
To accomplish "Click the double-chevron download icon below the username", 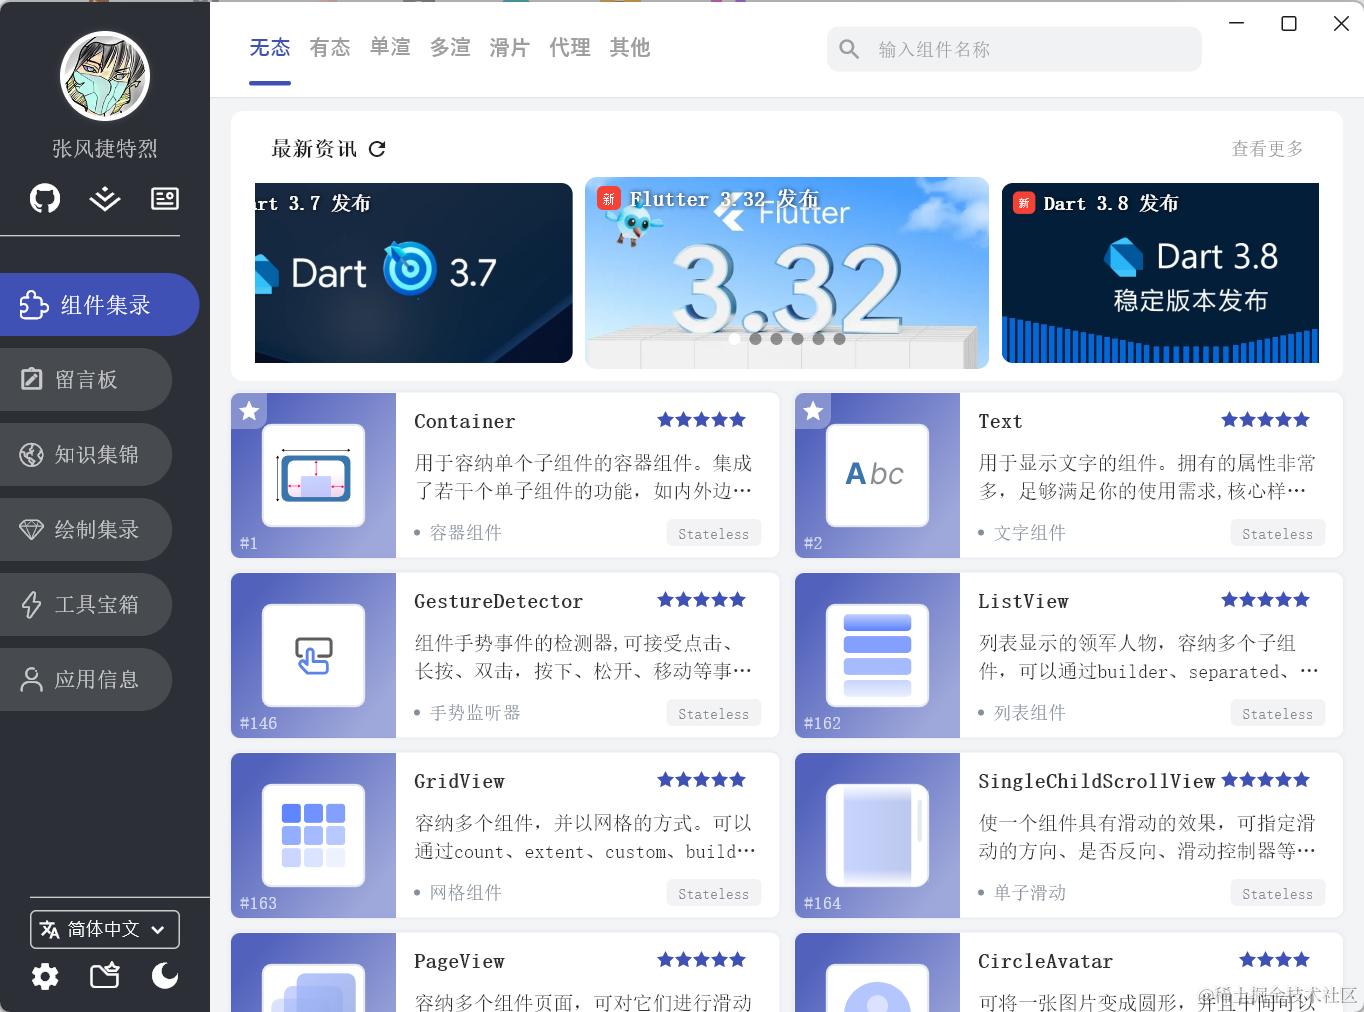I will point(105,199).
